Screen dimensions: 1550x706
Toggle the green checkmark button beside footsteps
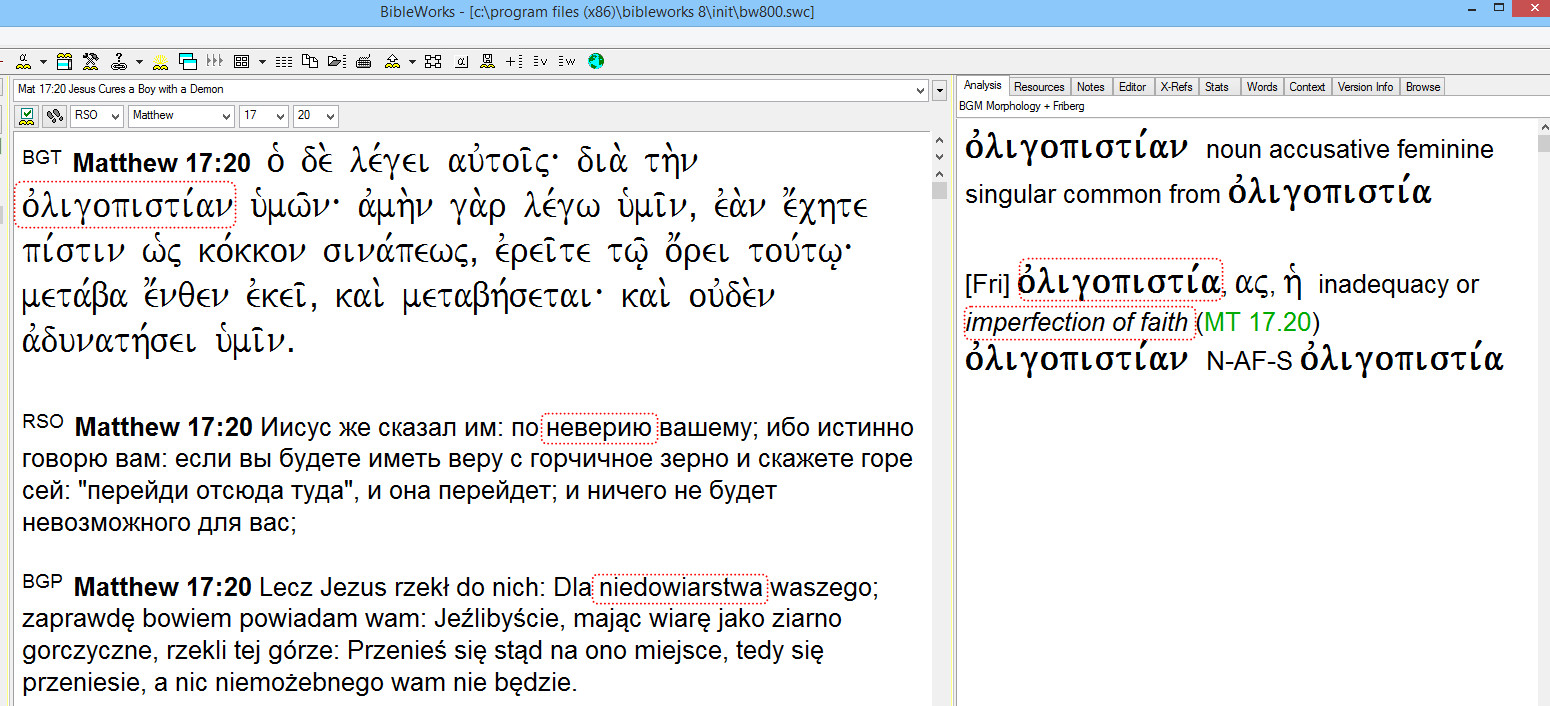[28, 116]
